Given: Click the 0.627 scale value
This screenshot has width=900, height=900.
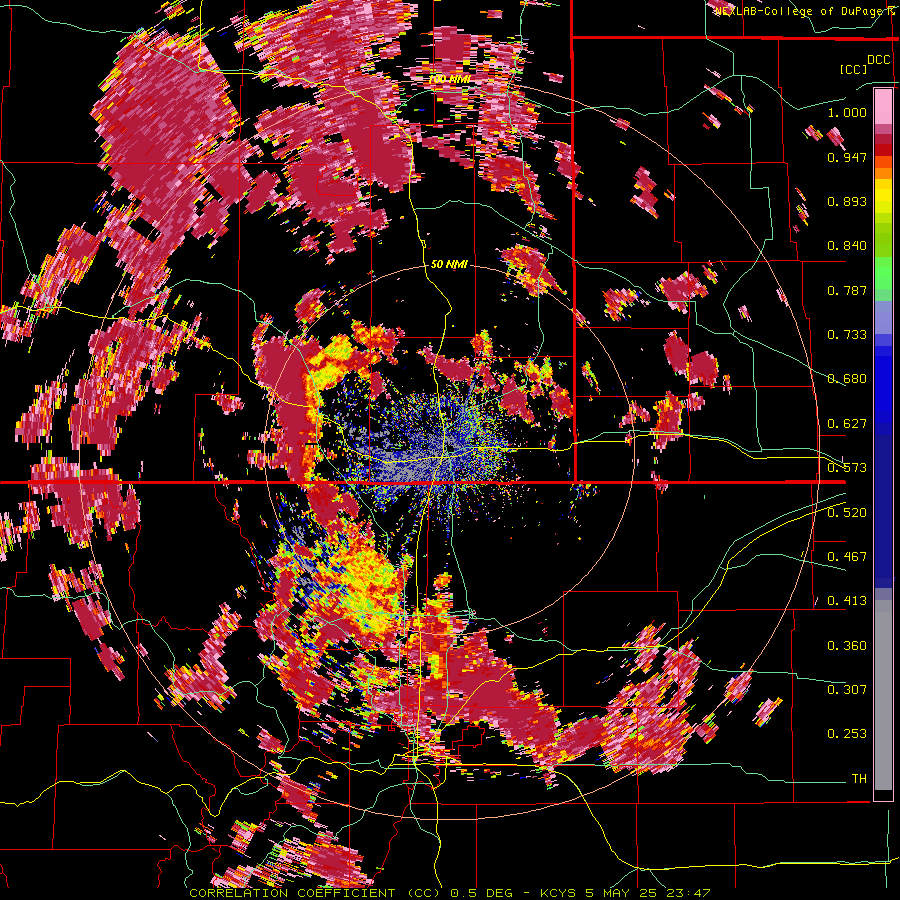Looking at the screenshot, I should (x=847, y=424).
